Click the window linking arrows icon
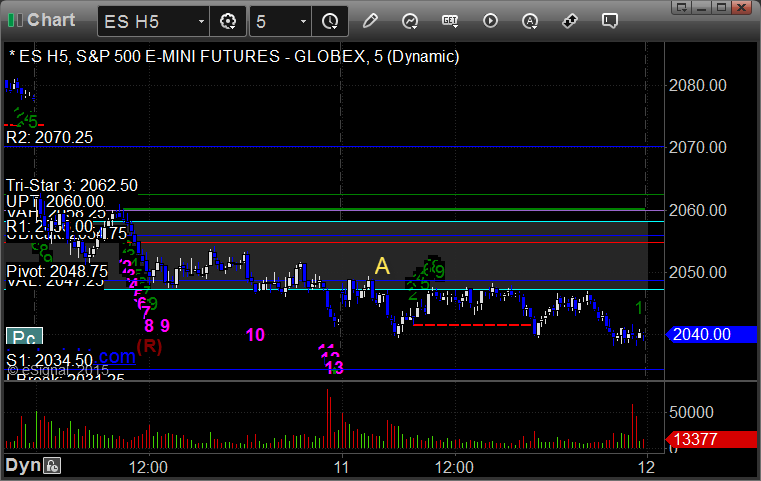Screen dimensions: 761x481 click(569, 21)
